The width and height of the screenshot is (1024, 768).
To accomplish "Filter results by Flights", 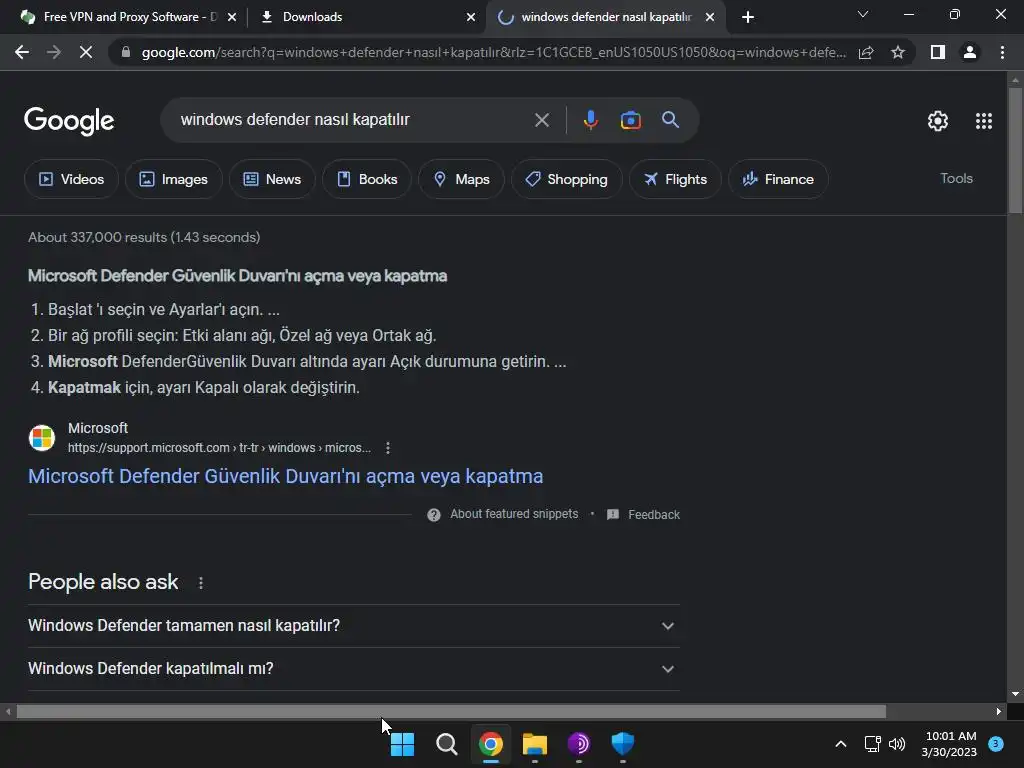I will (675, 179).
